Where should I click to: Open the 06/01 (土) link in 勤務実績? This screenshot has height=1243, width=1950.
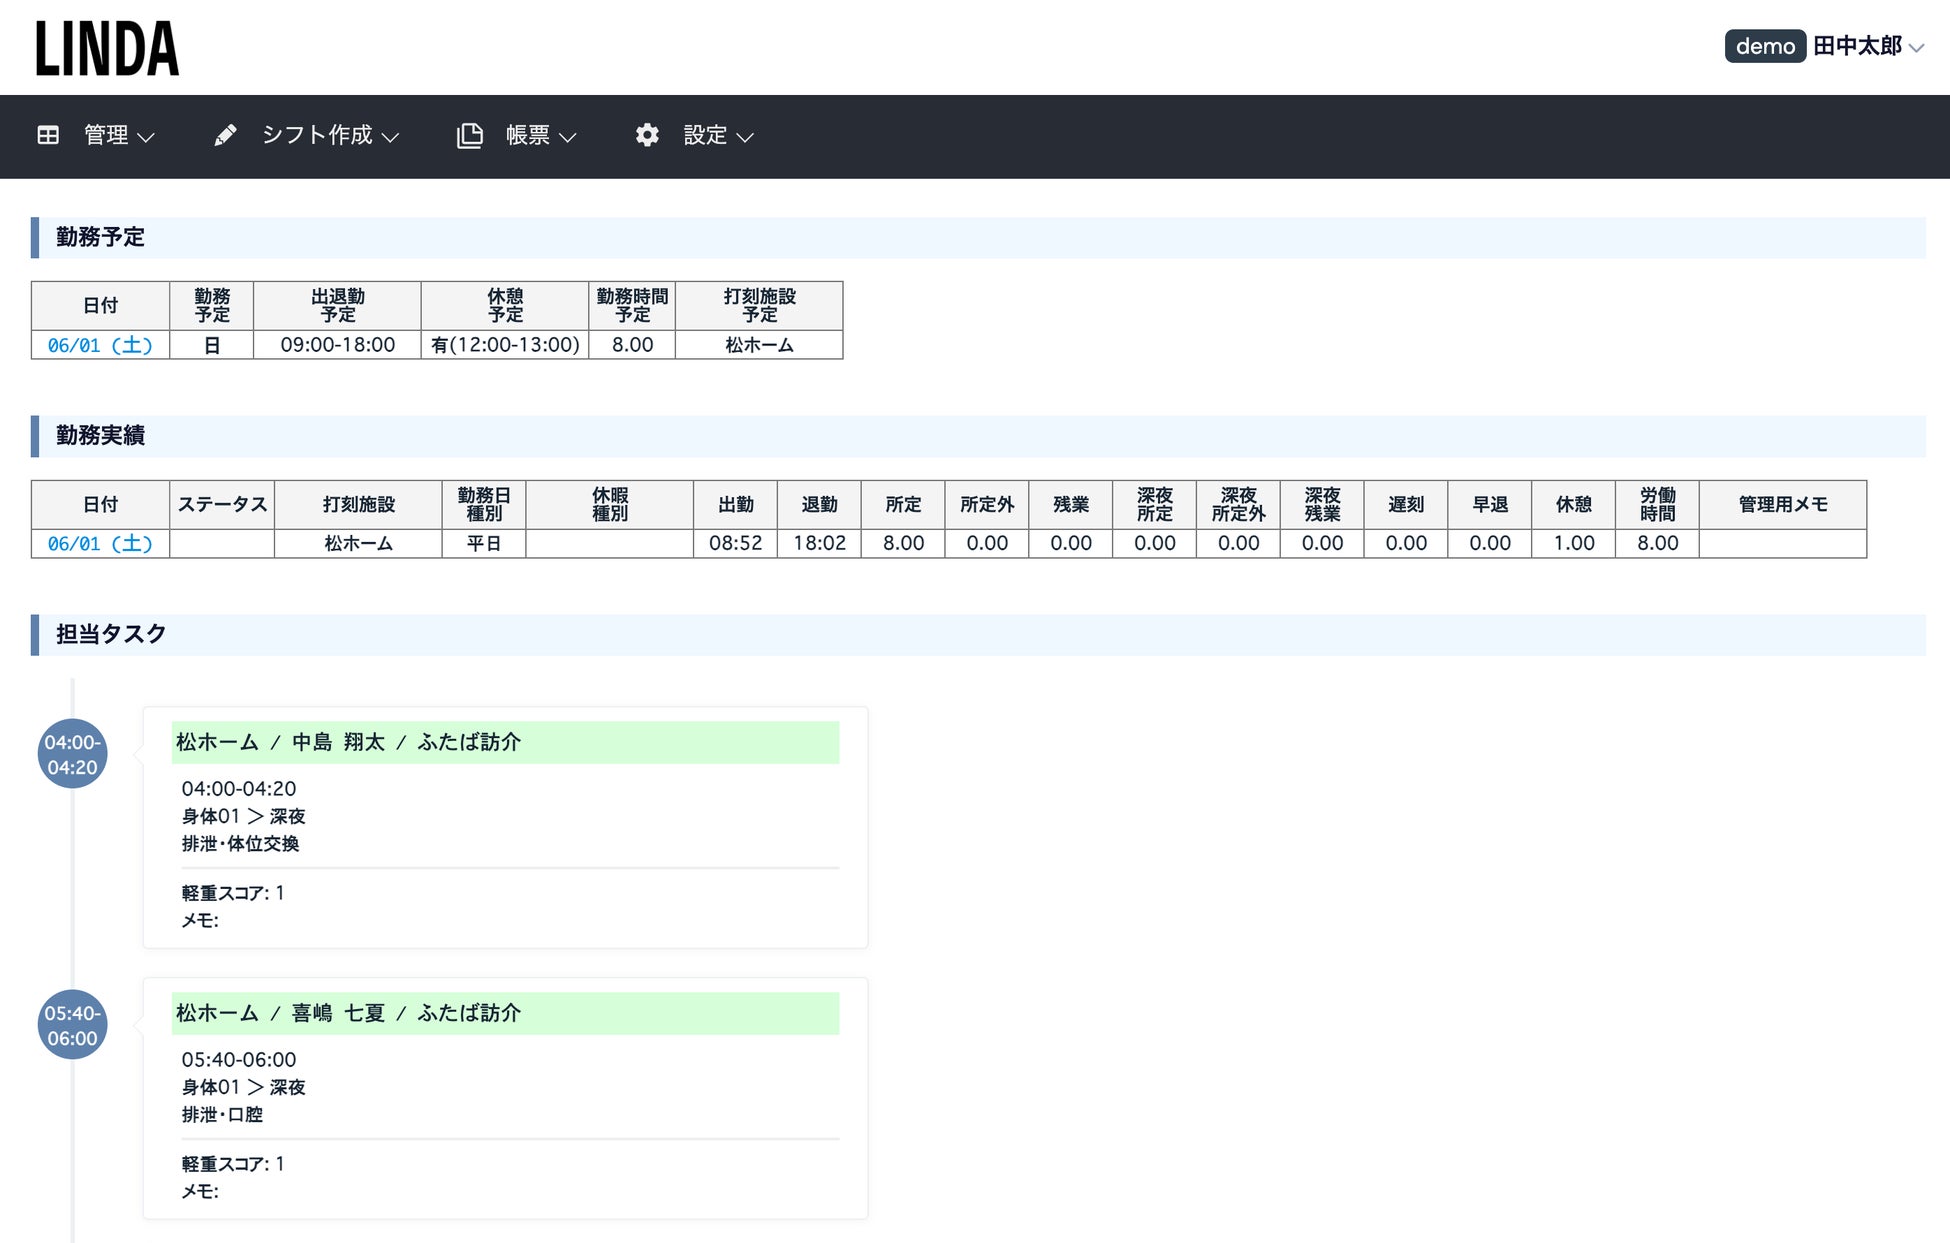[100, 543]
